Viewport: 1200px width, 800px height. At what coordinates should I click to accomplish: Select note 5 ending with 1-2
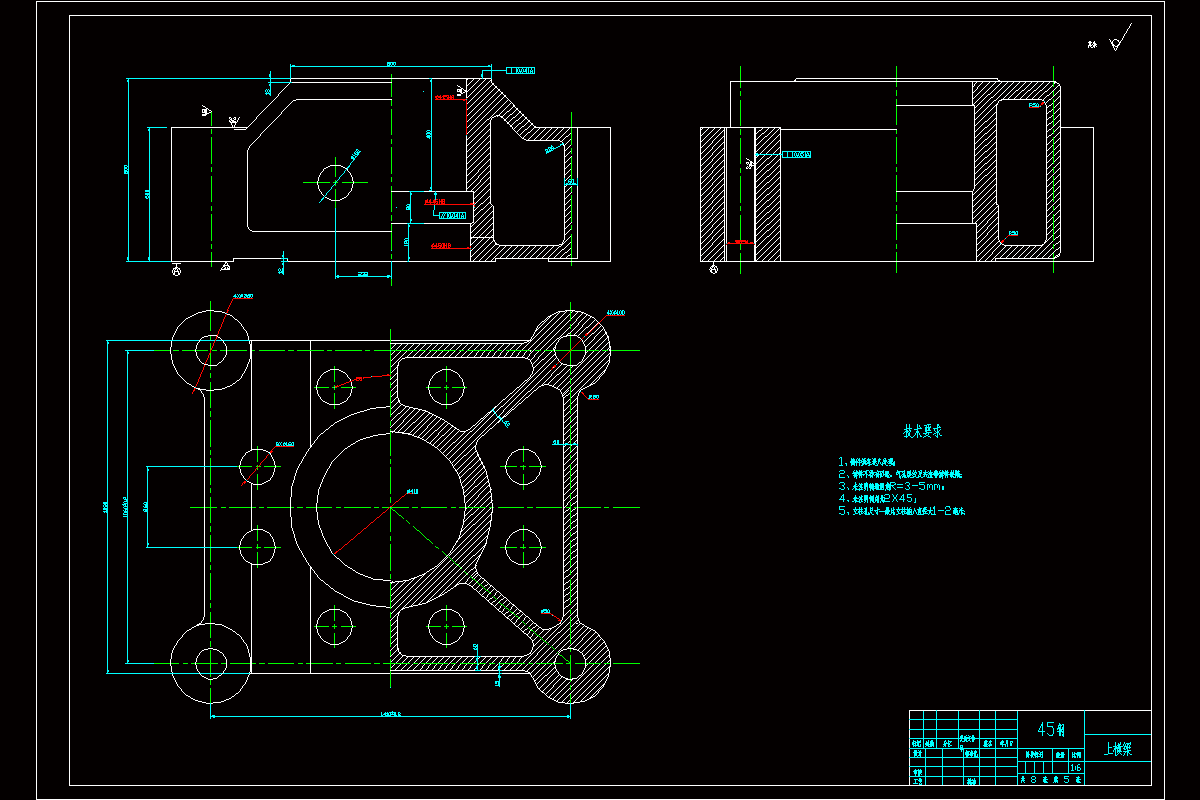click(901, 510)
